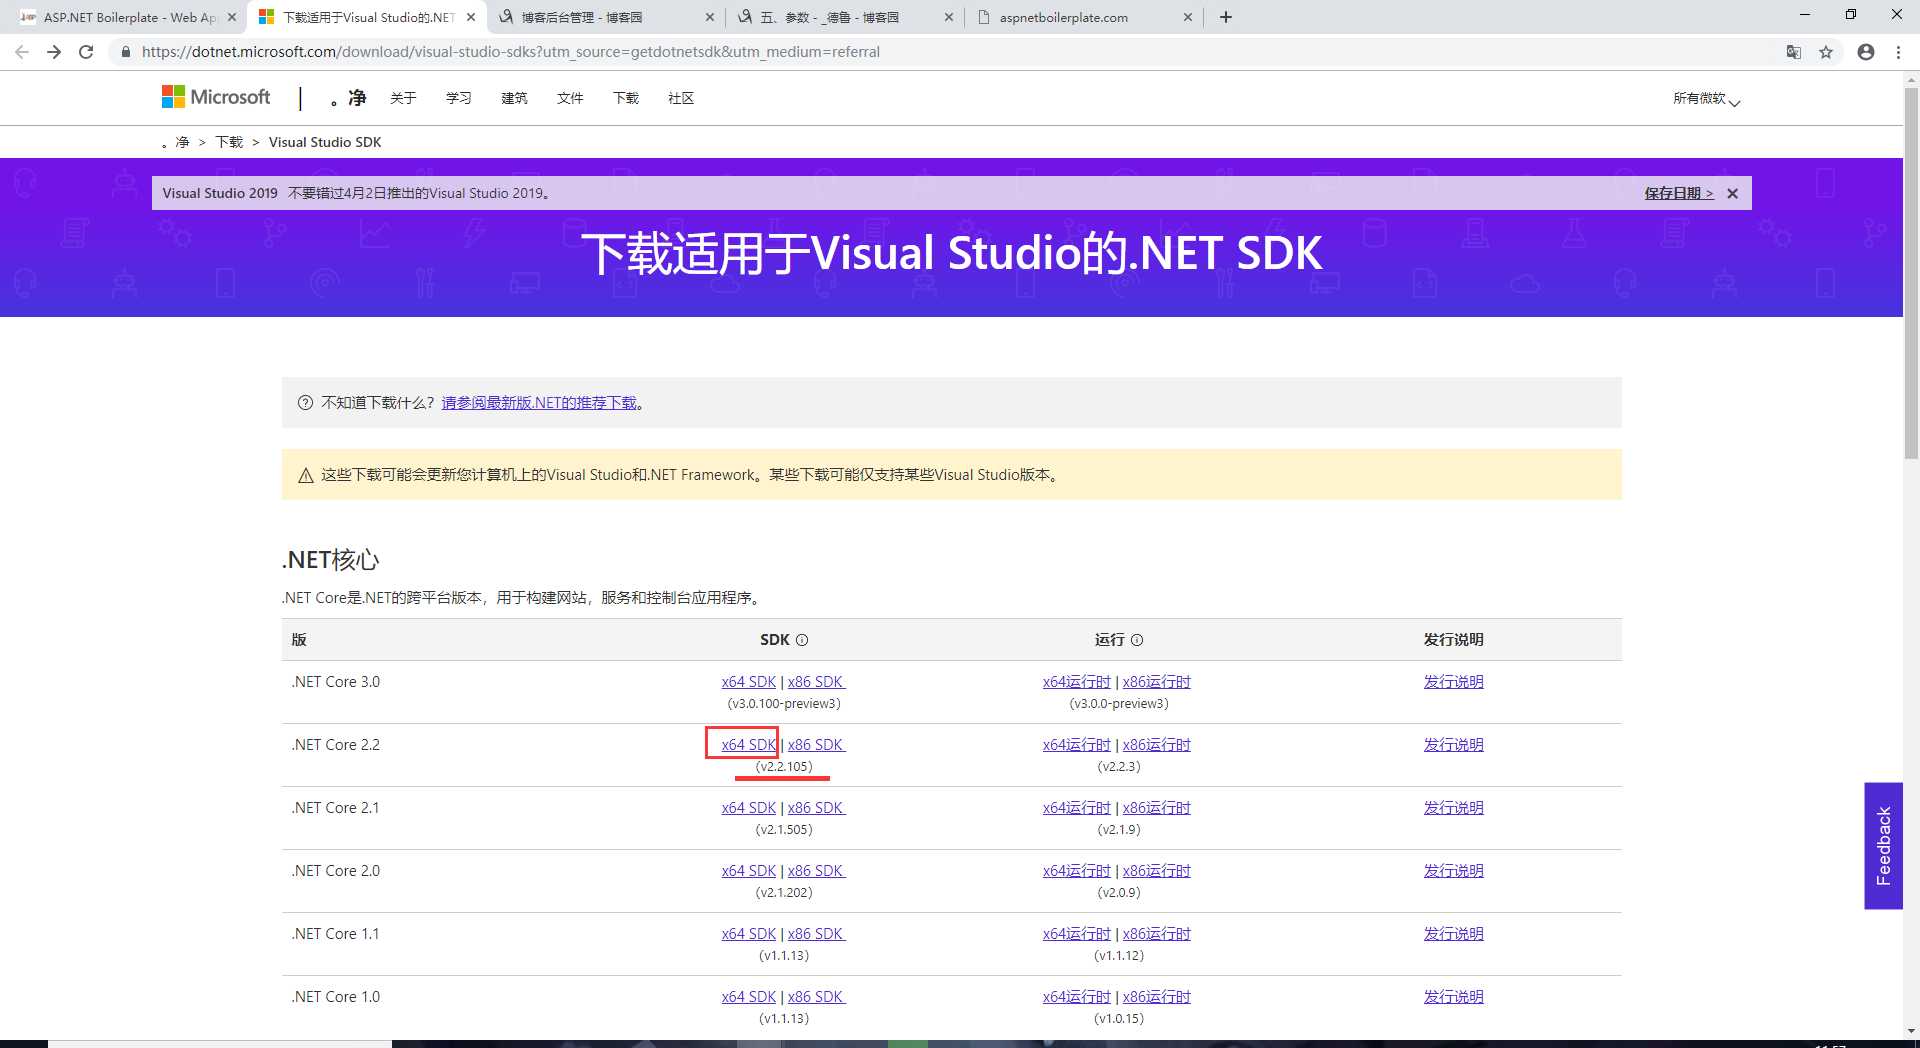Open the Chrome three-dot menu
Viewport: 1920px width, 1048px height.
point(1898,52)
